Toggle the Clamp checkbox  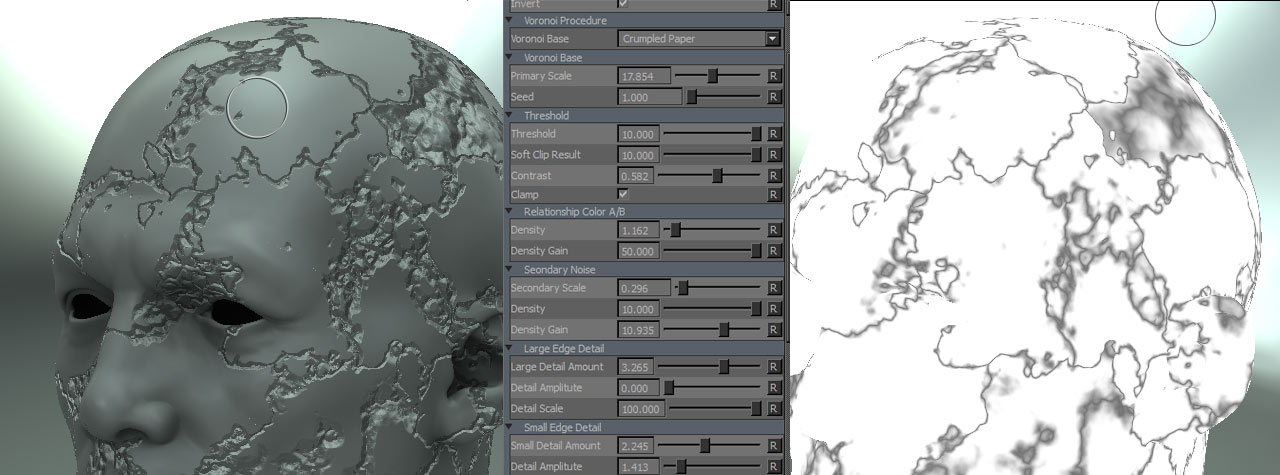[x=624, y=194]
